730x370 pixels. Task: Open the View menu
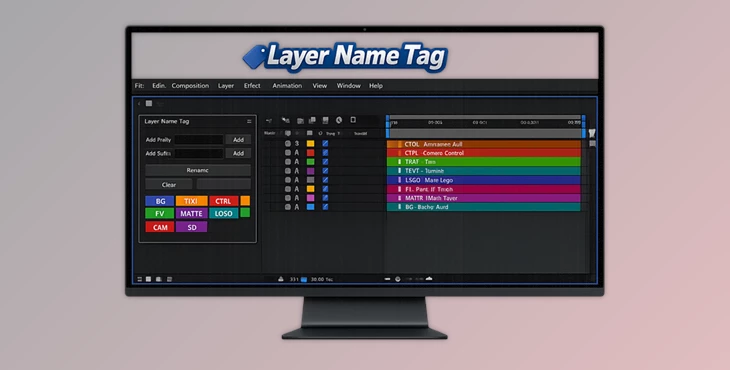tap(319, 86)
